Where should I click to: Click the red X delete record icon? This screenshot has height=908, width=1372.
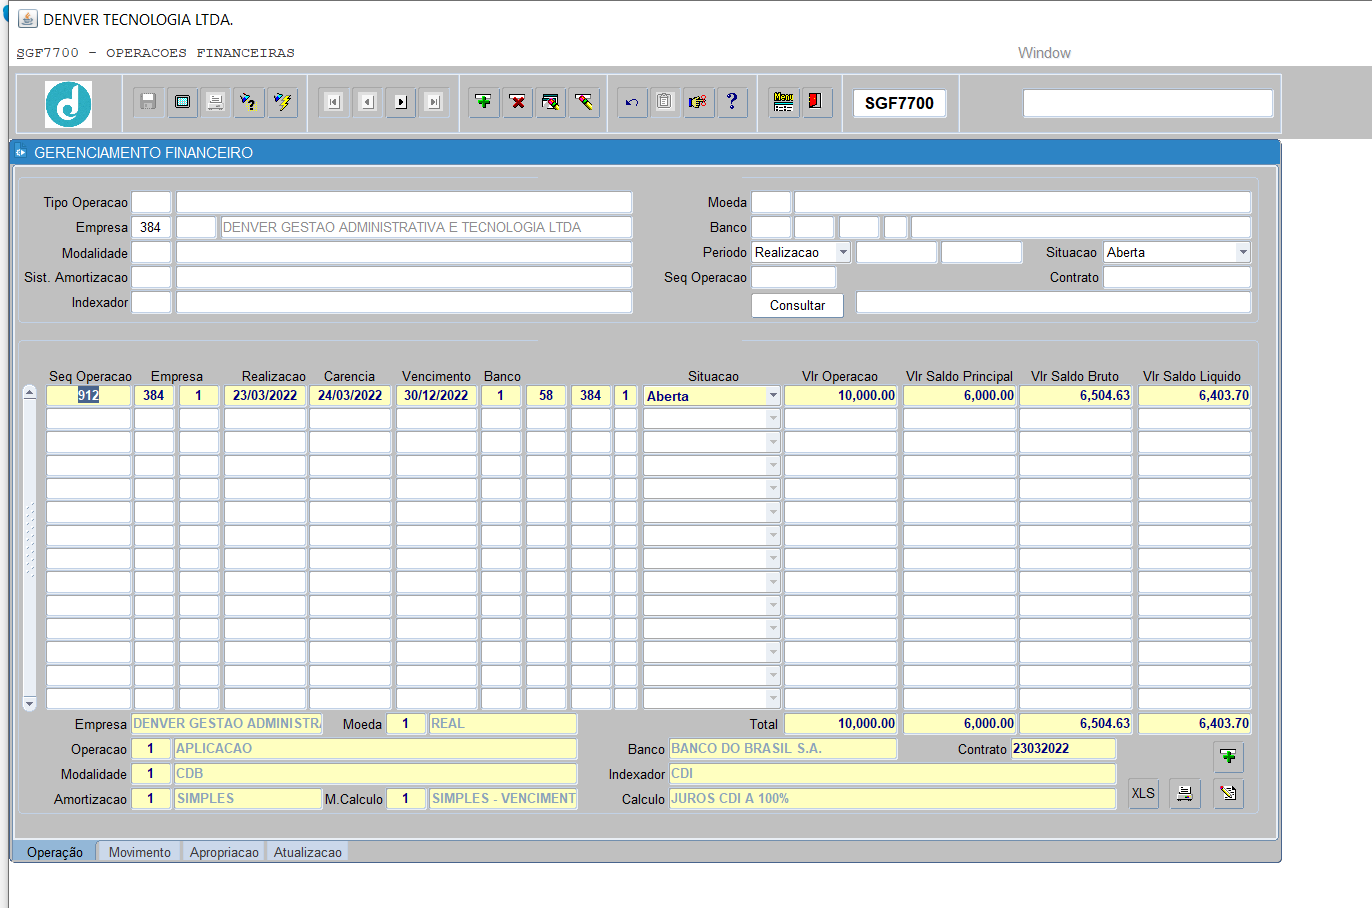click(517, 102)
